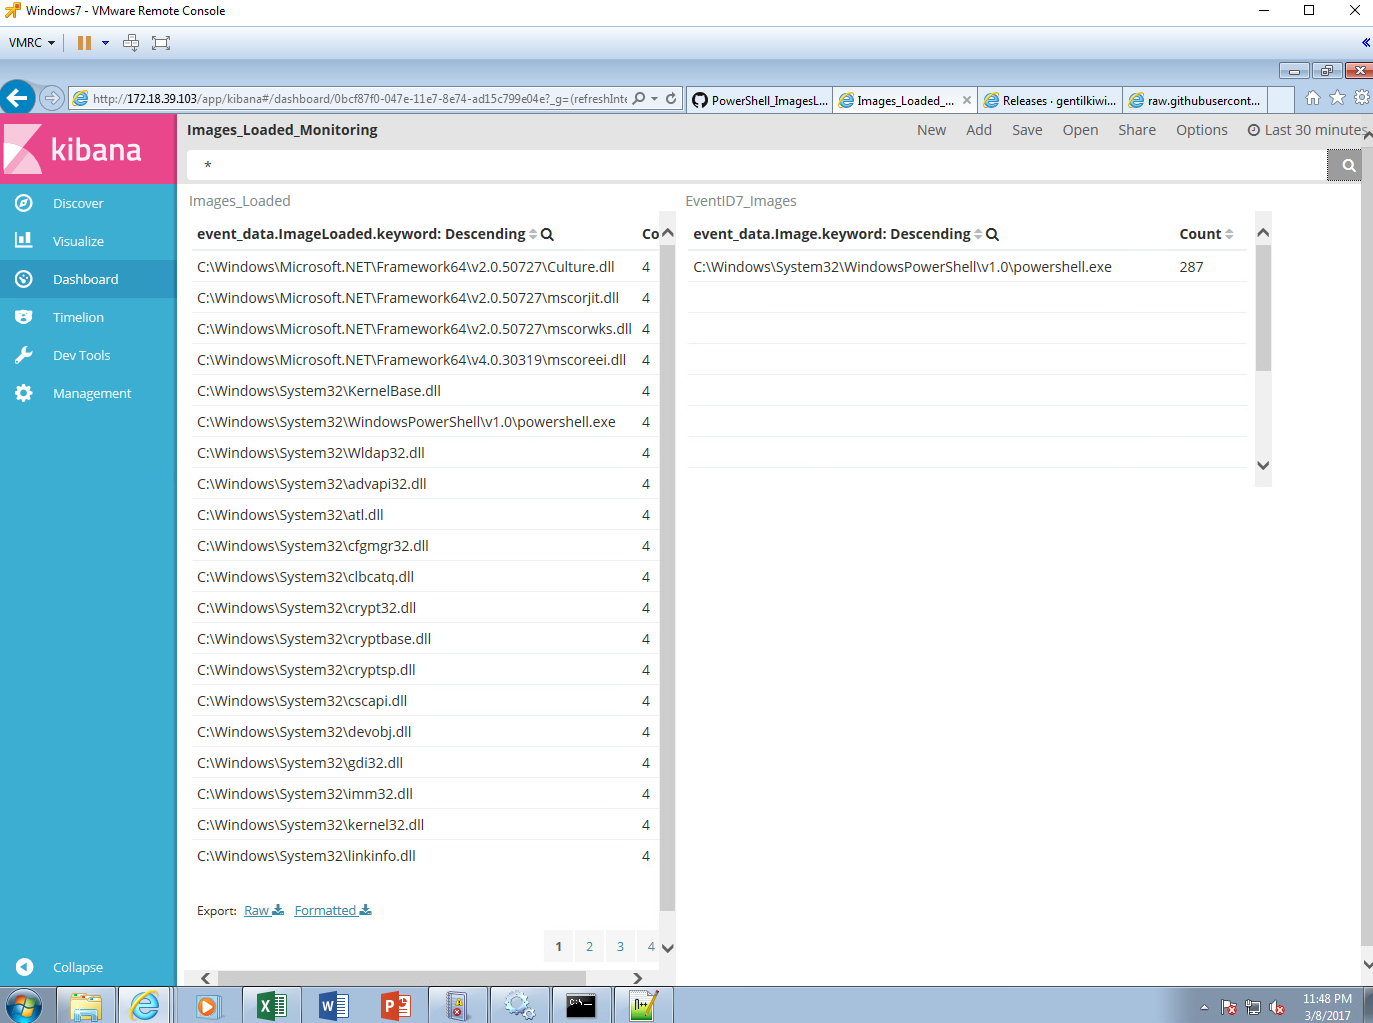This screenshot has width=1373, height=1023.
Task: Click Options in Kibana top menu
Action: [x=1202, y=130]
